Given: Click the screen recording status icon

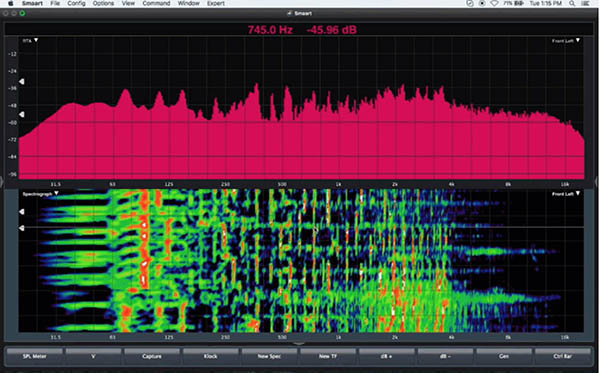Looking at the screenshot, I should click(x=482, y=3).
